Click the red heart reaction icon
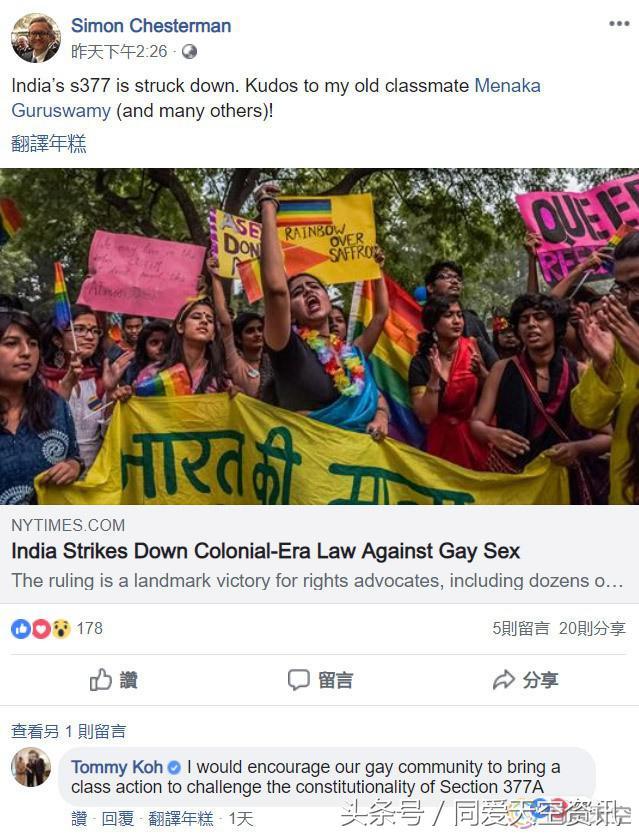This screenshot has height=838, width=639. [x=41, y=629]
